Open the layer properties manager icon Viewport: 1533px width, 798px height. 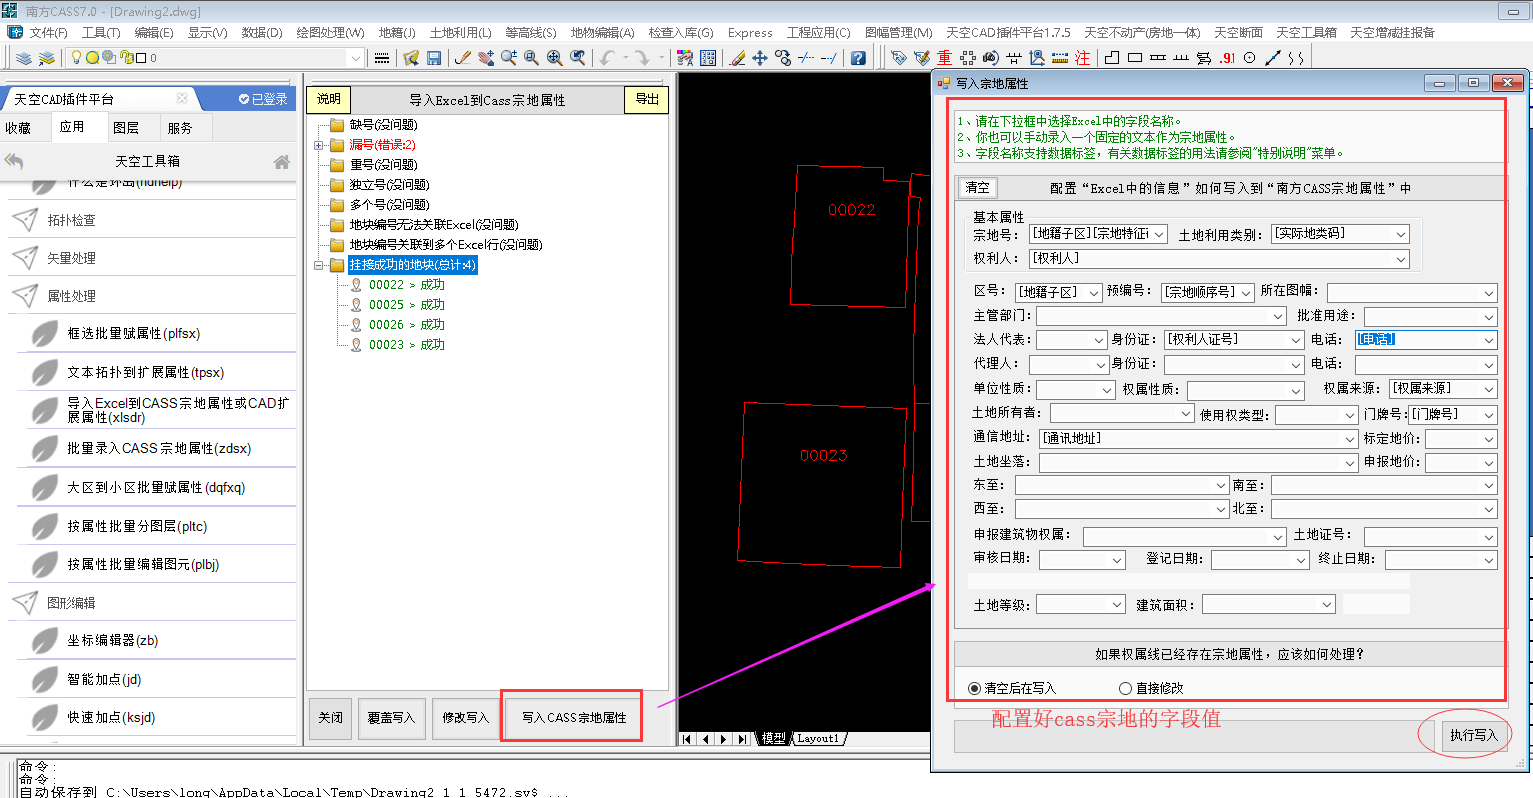click(x=24, y=58)
